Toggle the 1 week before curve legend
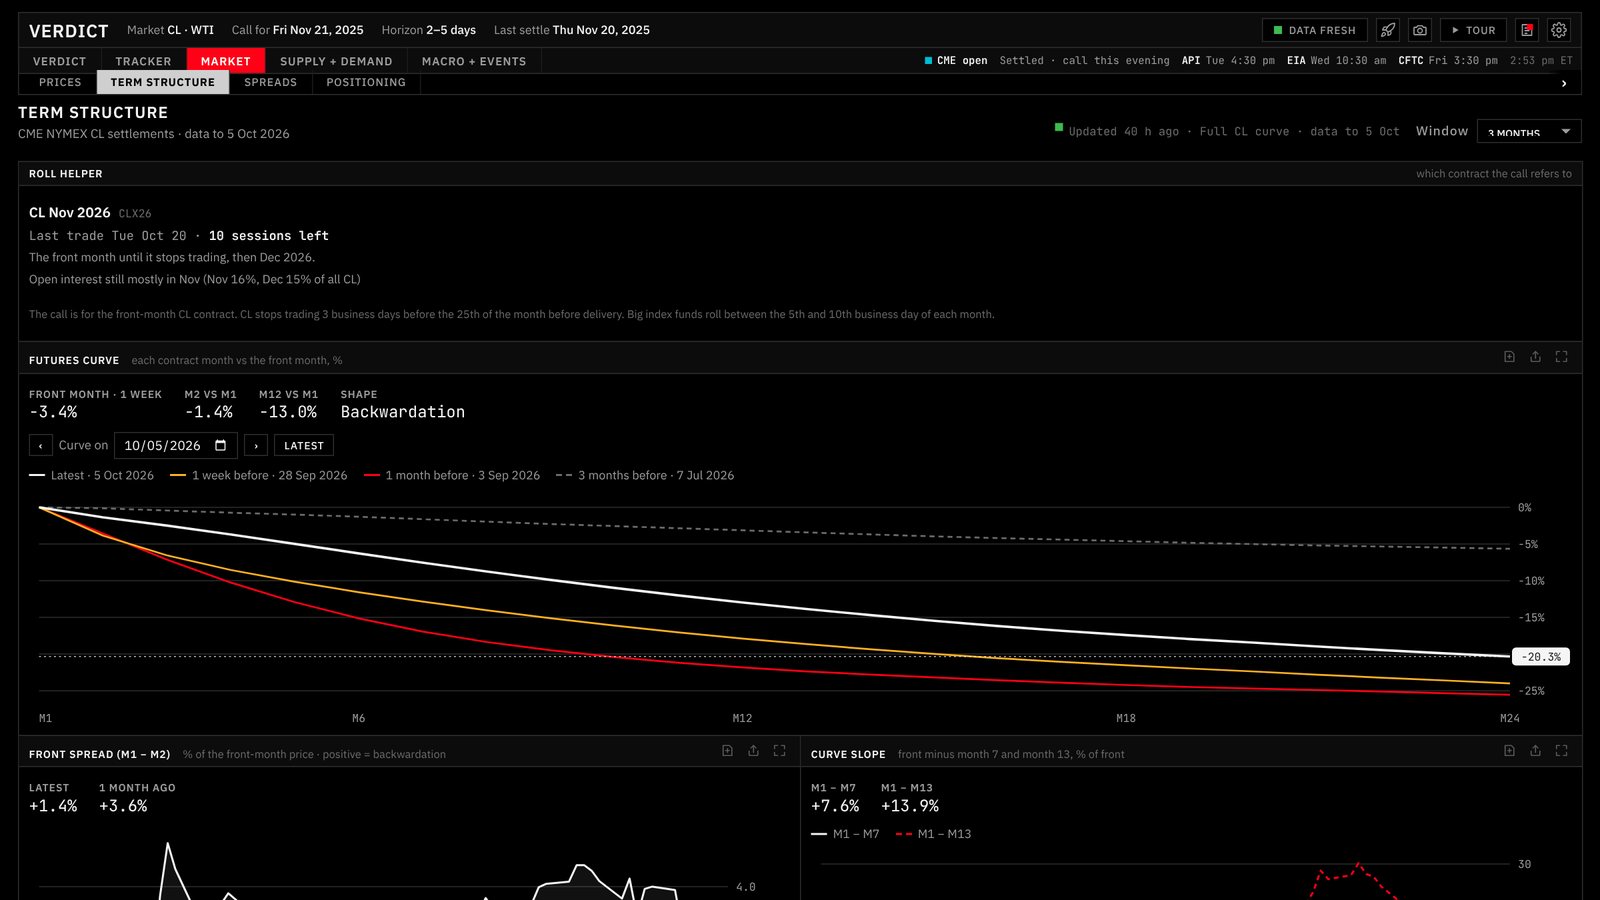This screenshot has height=900, width=1600. tap(259, 475)
